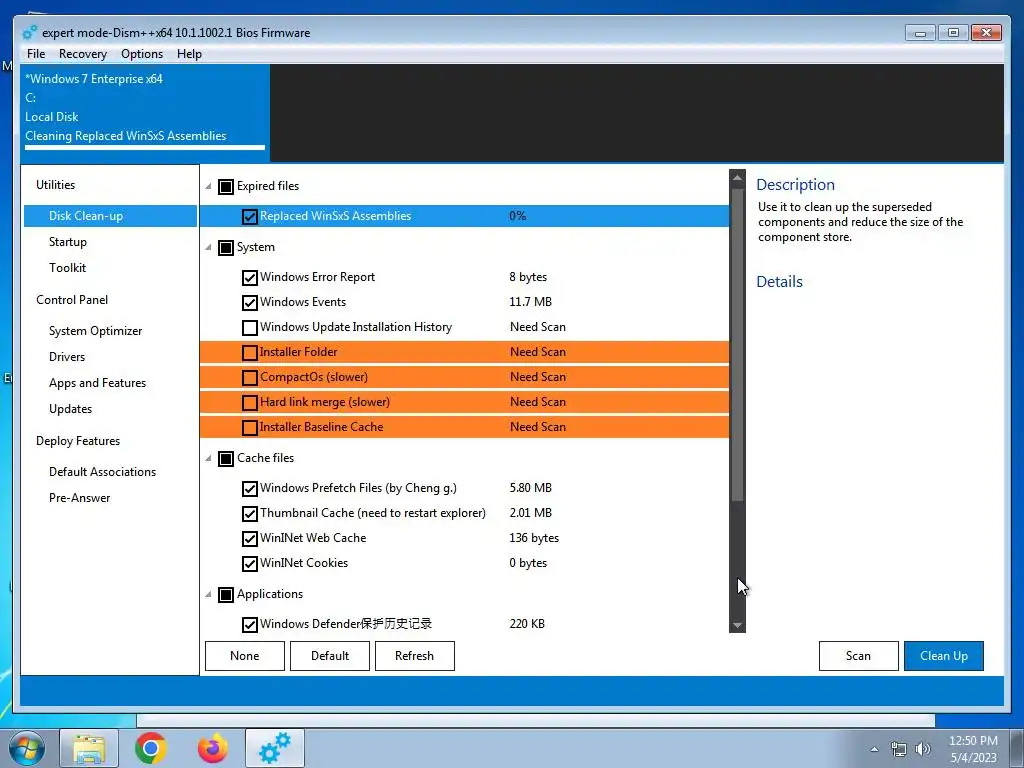The height and width of the screenshot is (768, 1024).
Task: Uncheck Windows Events checkbox
Action: (249, 302)
